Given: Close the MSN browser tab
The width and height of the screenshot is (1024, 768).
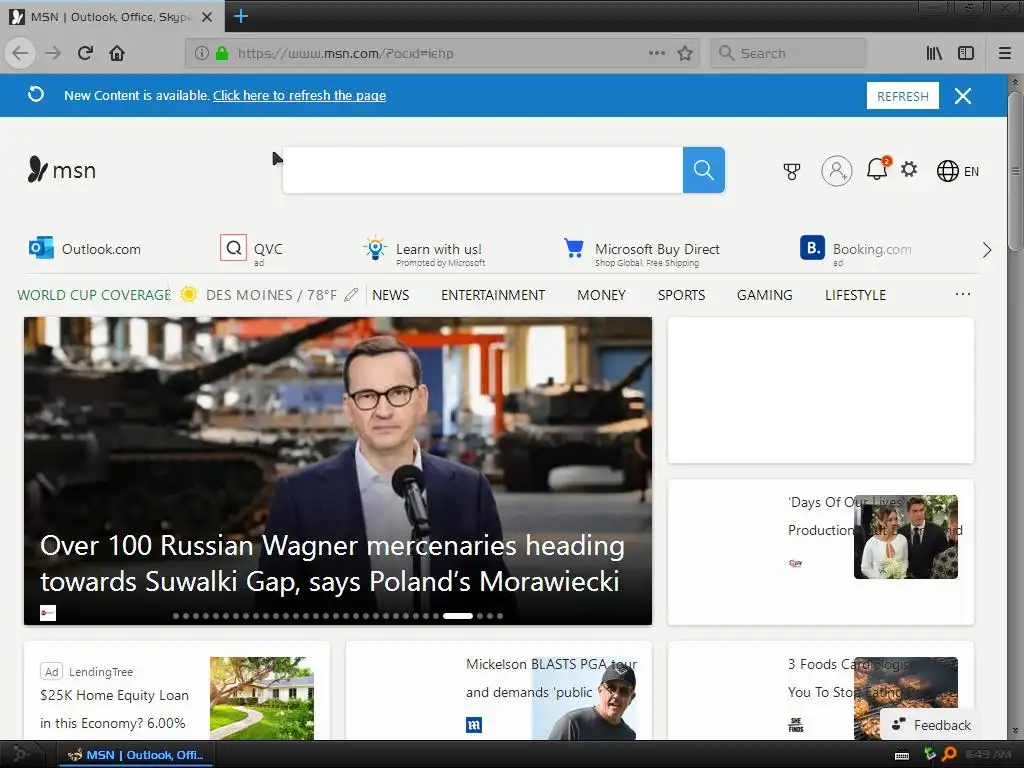Looking at the screenshot, I should point(206,17).
